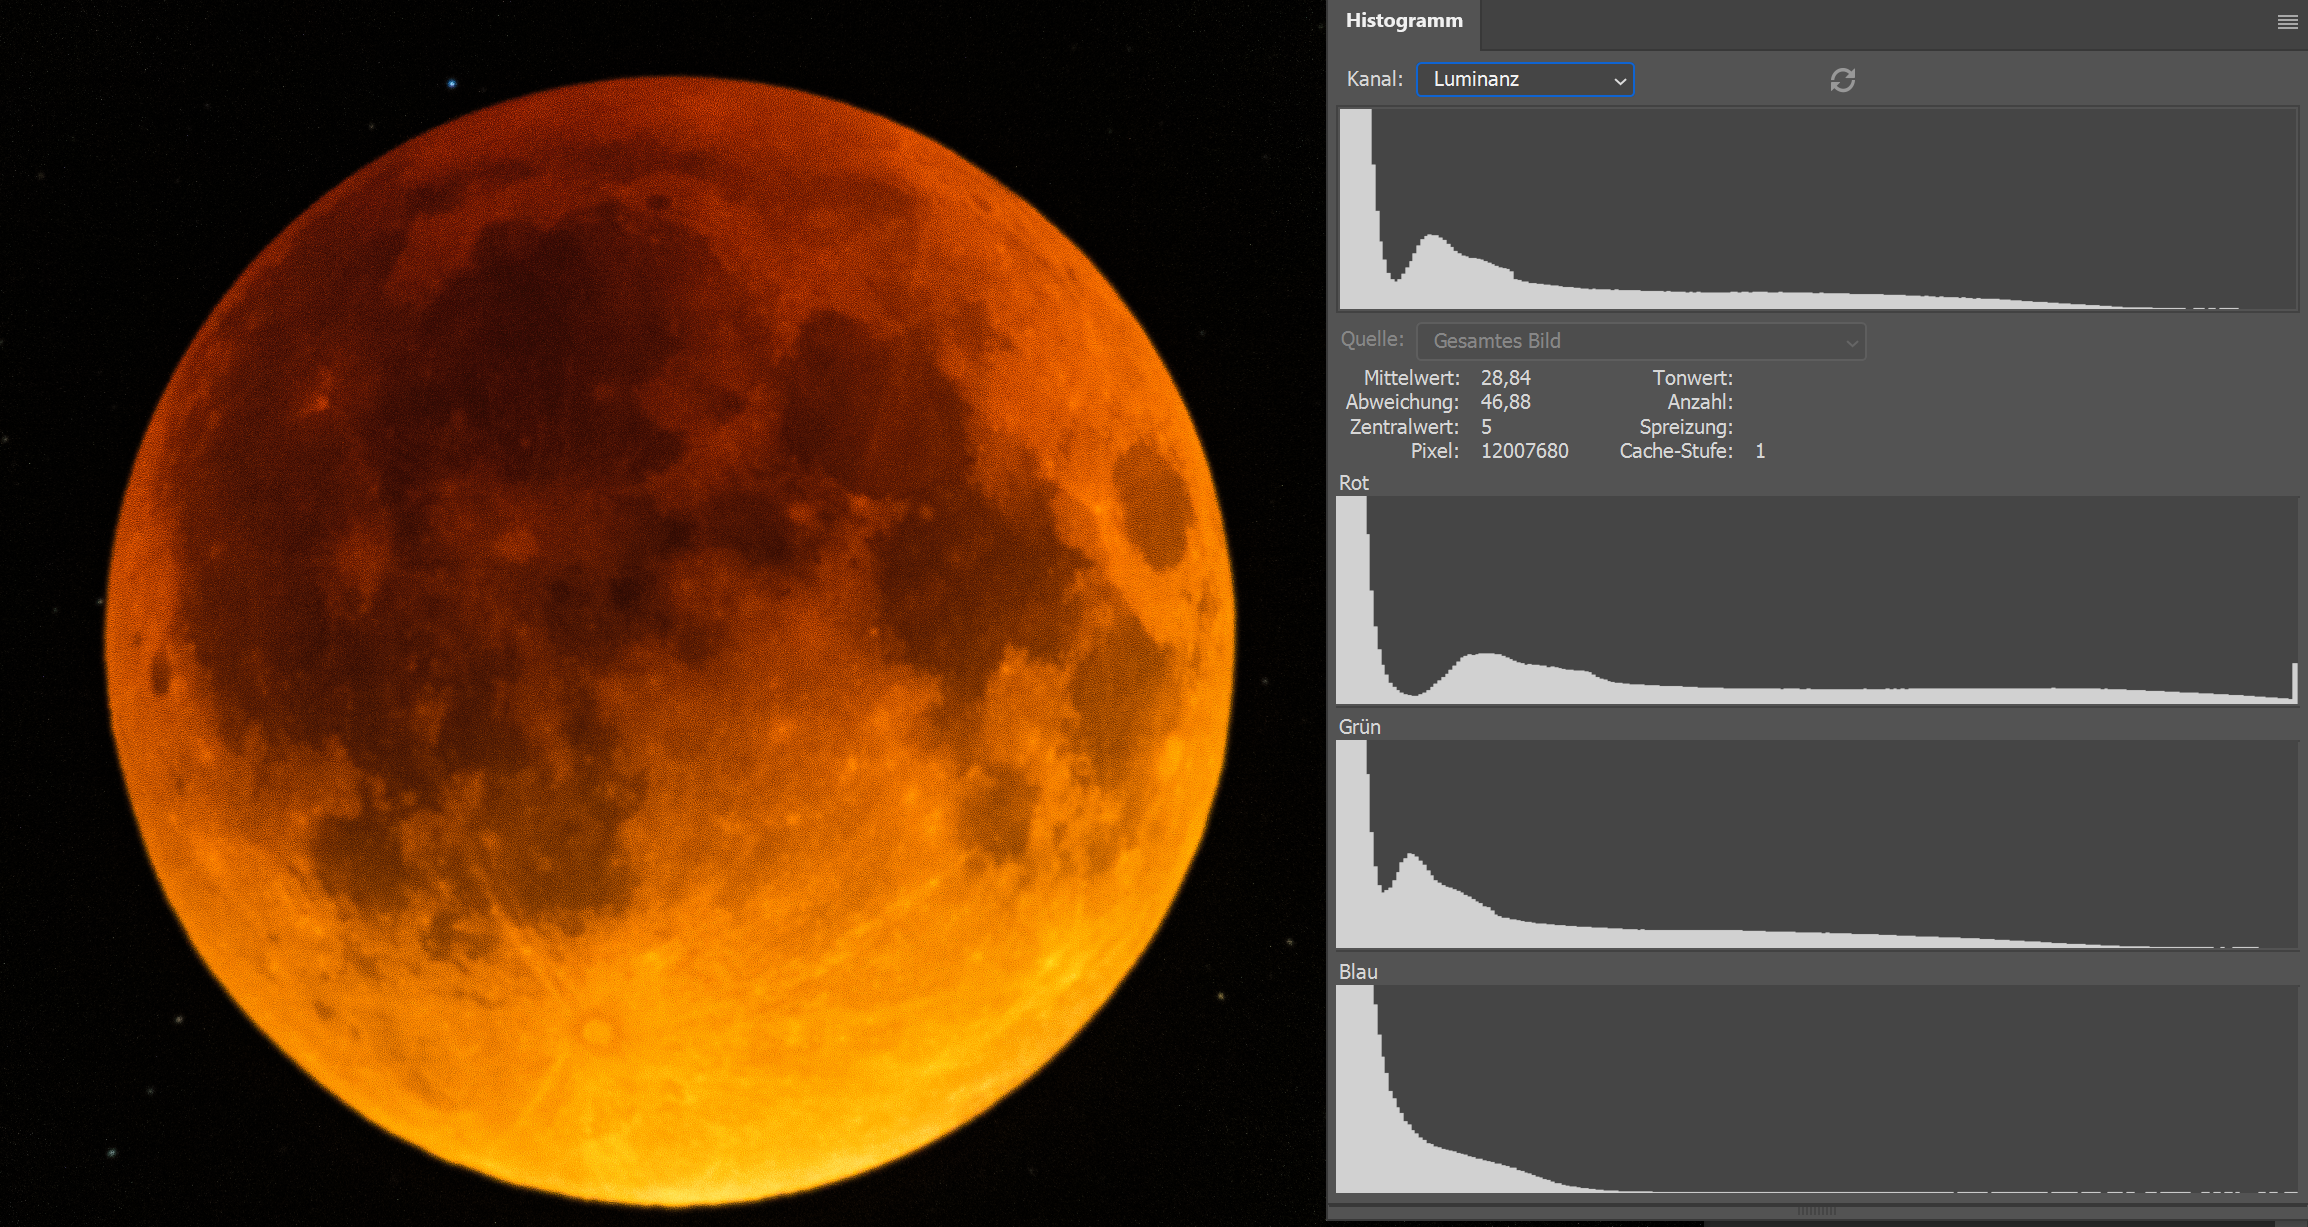This screenshot has height=1227, width=2308.
Task: Open the Quelle Gesamtes Bild dropdown
Action: (x=1640, y=341)
